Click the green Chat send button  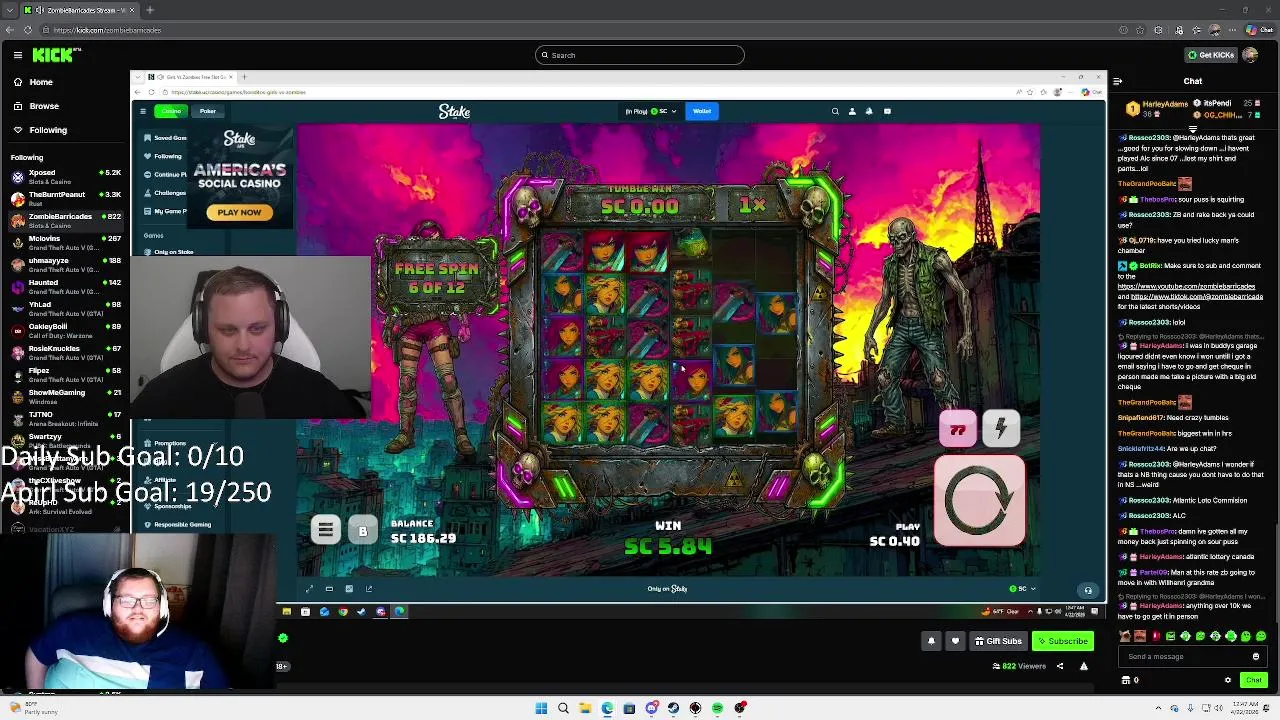(1253, 680)
